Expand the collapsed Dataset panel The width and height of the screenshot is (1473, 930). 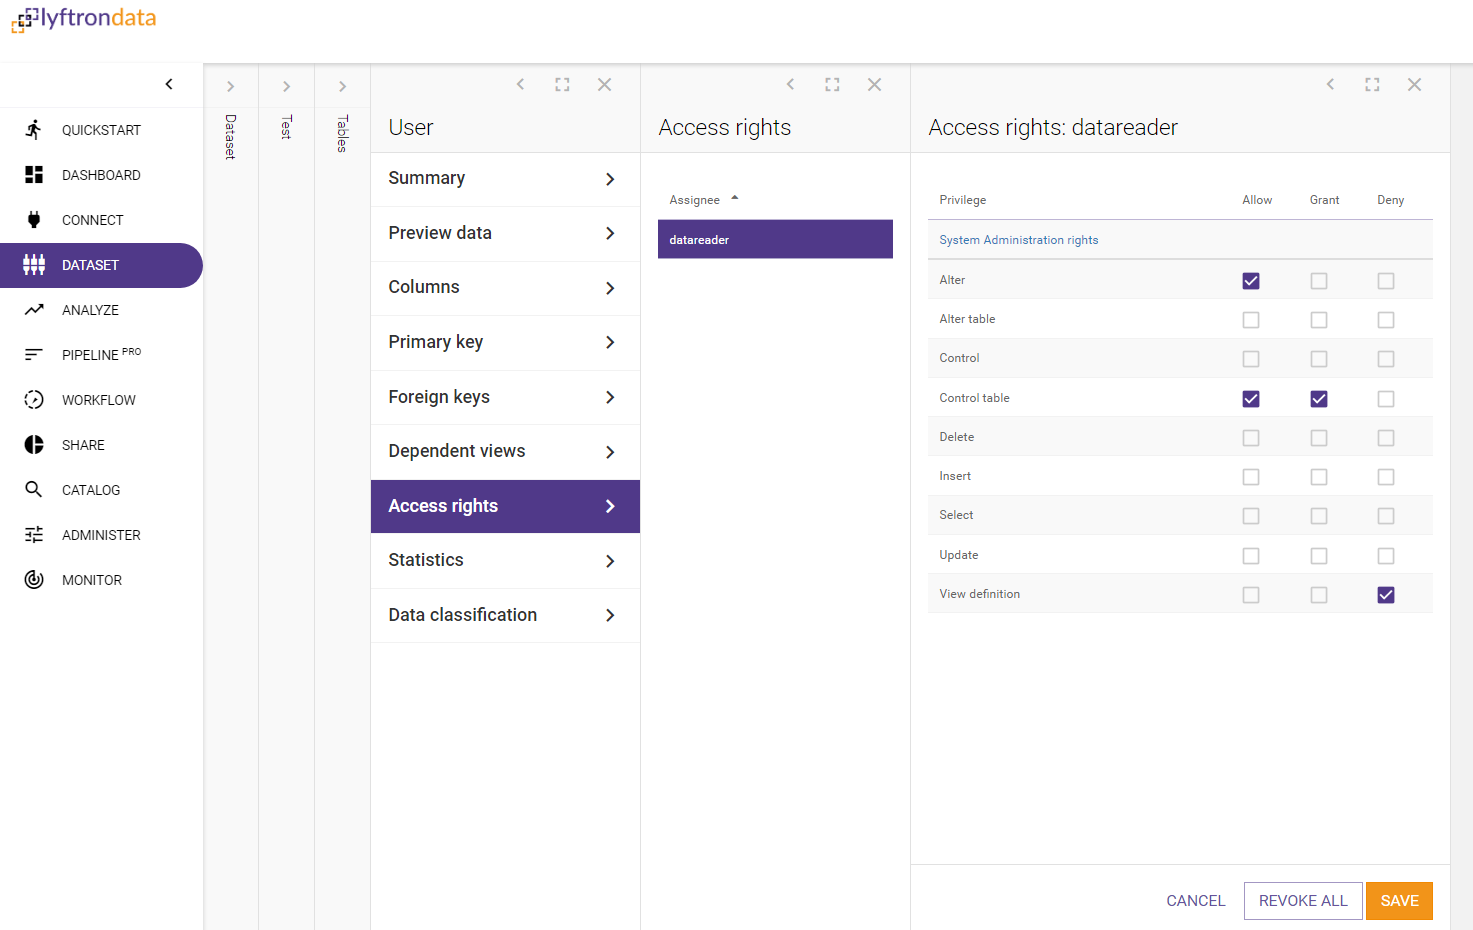pos(230,87)
